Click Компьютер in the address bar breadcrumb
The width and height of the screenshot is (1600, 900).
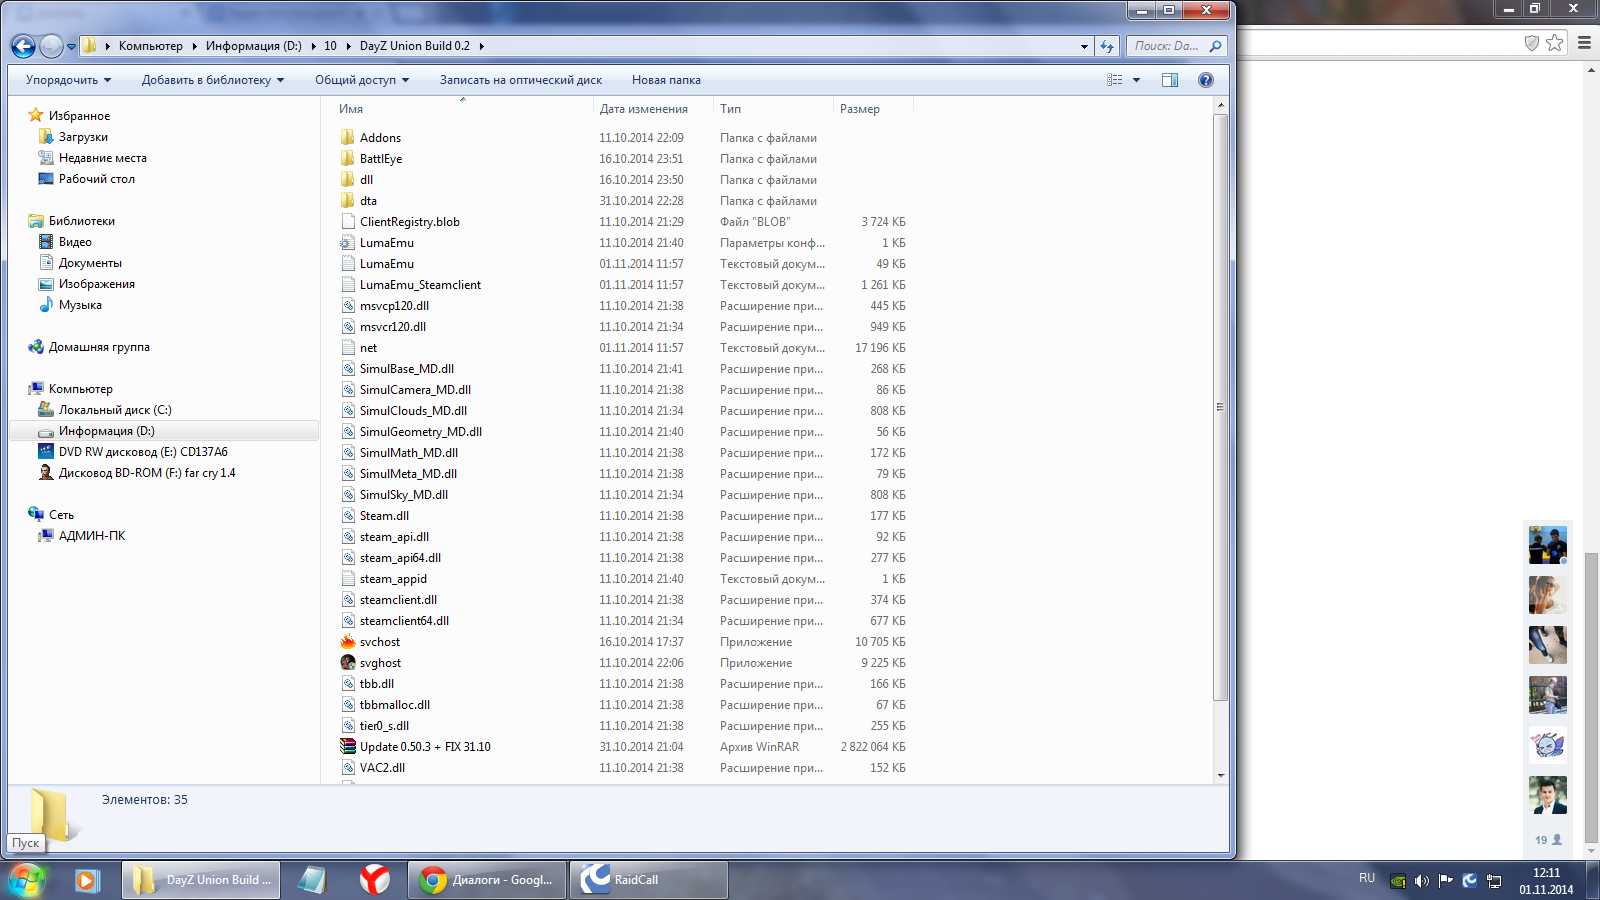151,46
